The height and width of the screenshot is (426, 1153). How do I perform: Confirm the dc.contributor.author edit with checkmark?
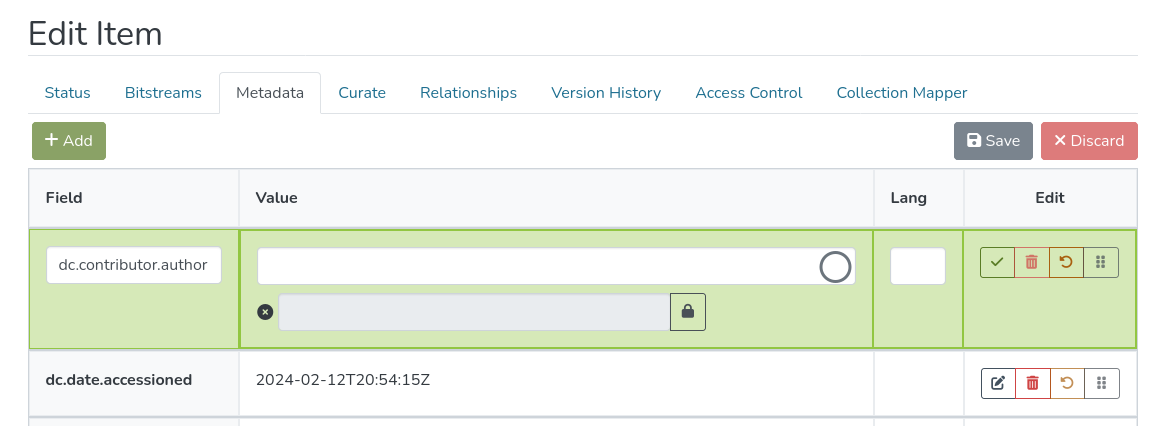[x=997, y=262]
